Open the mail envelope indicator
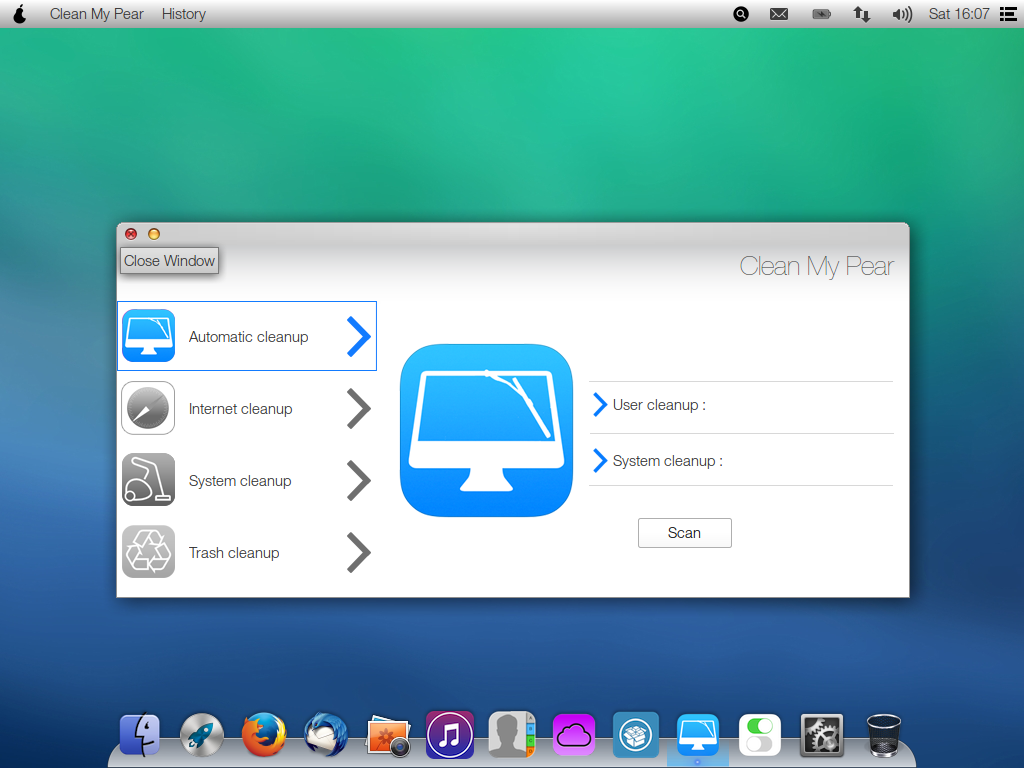This screenshot has width=1024, height=768. (x=779, y=14)
